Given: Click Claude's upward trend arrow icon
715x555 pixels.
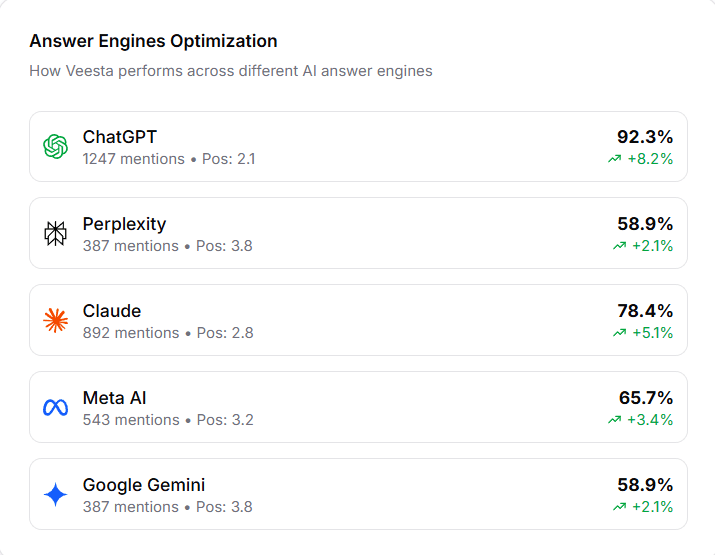Looking at the screenshot, I should click(x=620, y=333).
